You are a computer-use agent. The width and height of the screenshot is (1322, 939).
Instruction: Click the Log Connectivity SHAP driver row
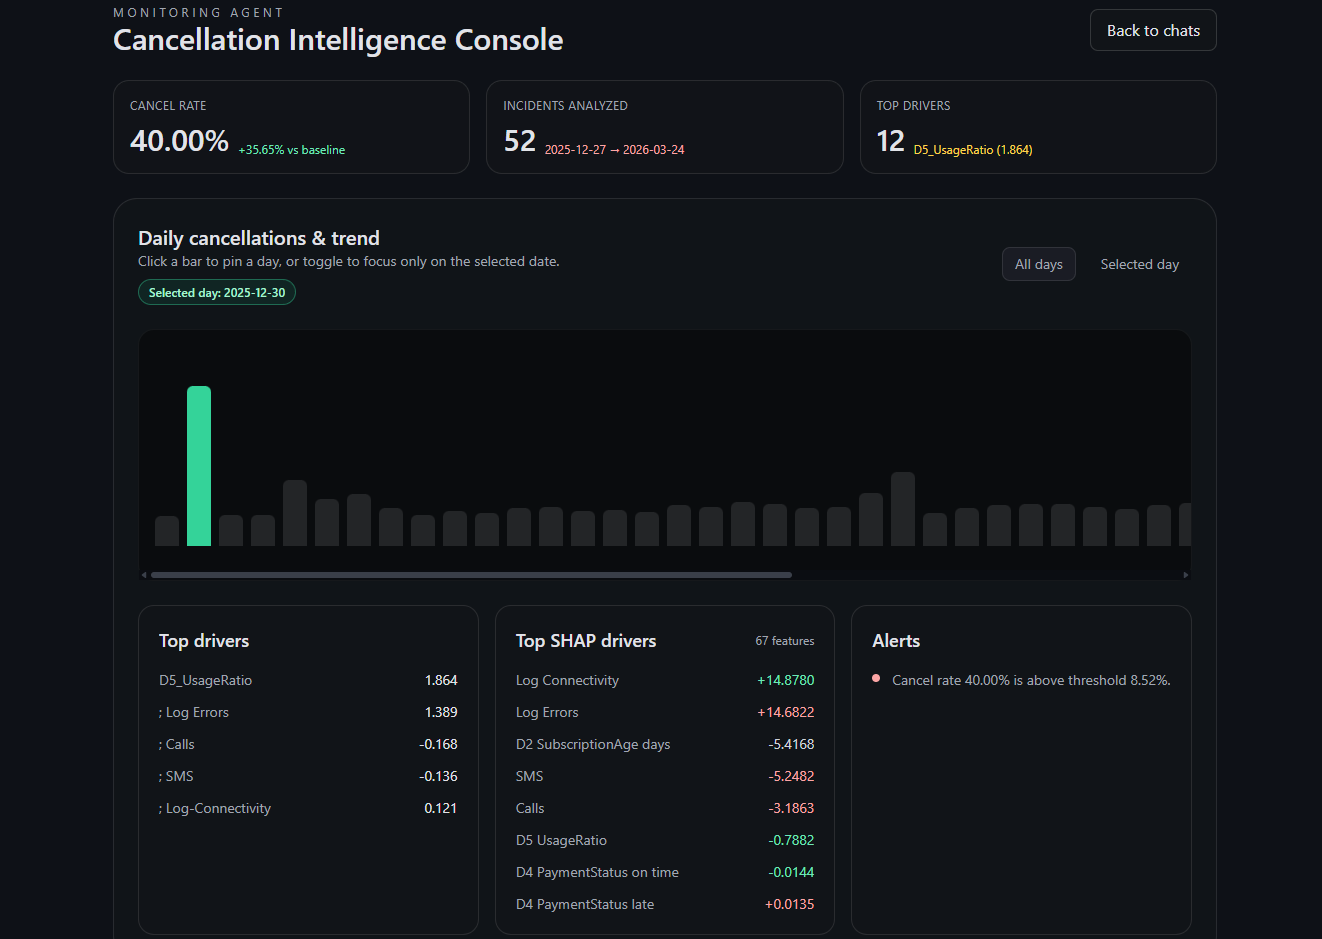point(665,680)
